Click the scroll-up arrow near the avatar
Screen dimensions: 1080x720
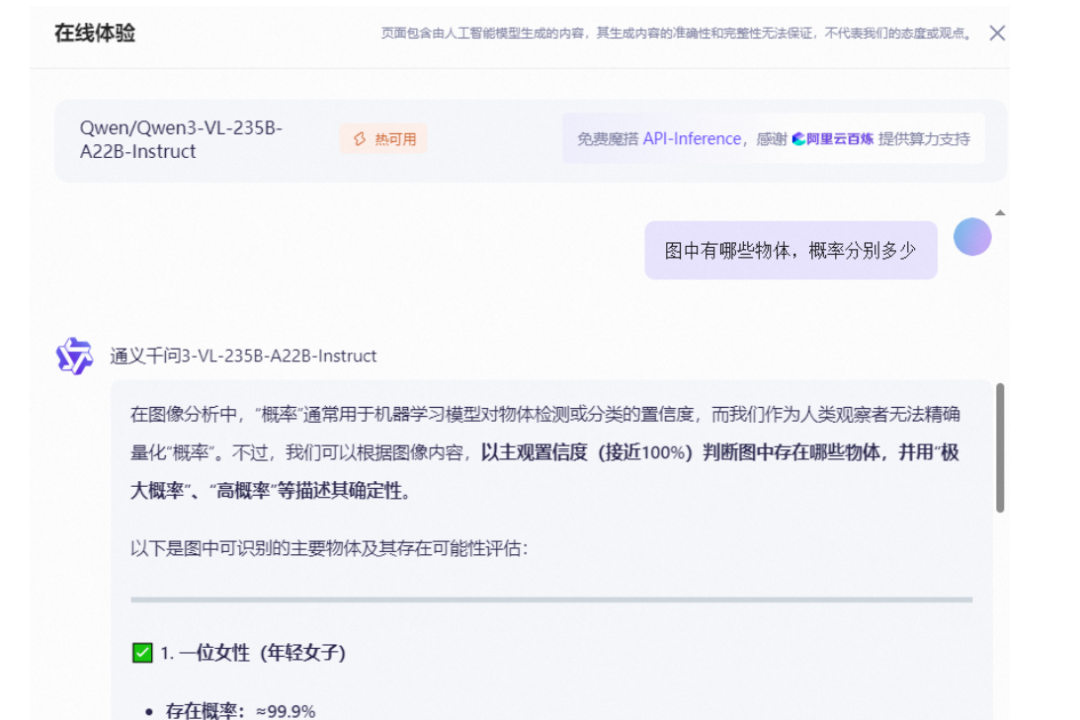[x=1000, y=213]
